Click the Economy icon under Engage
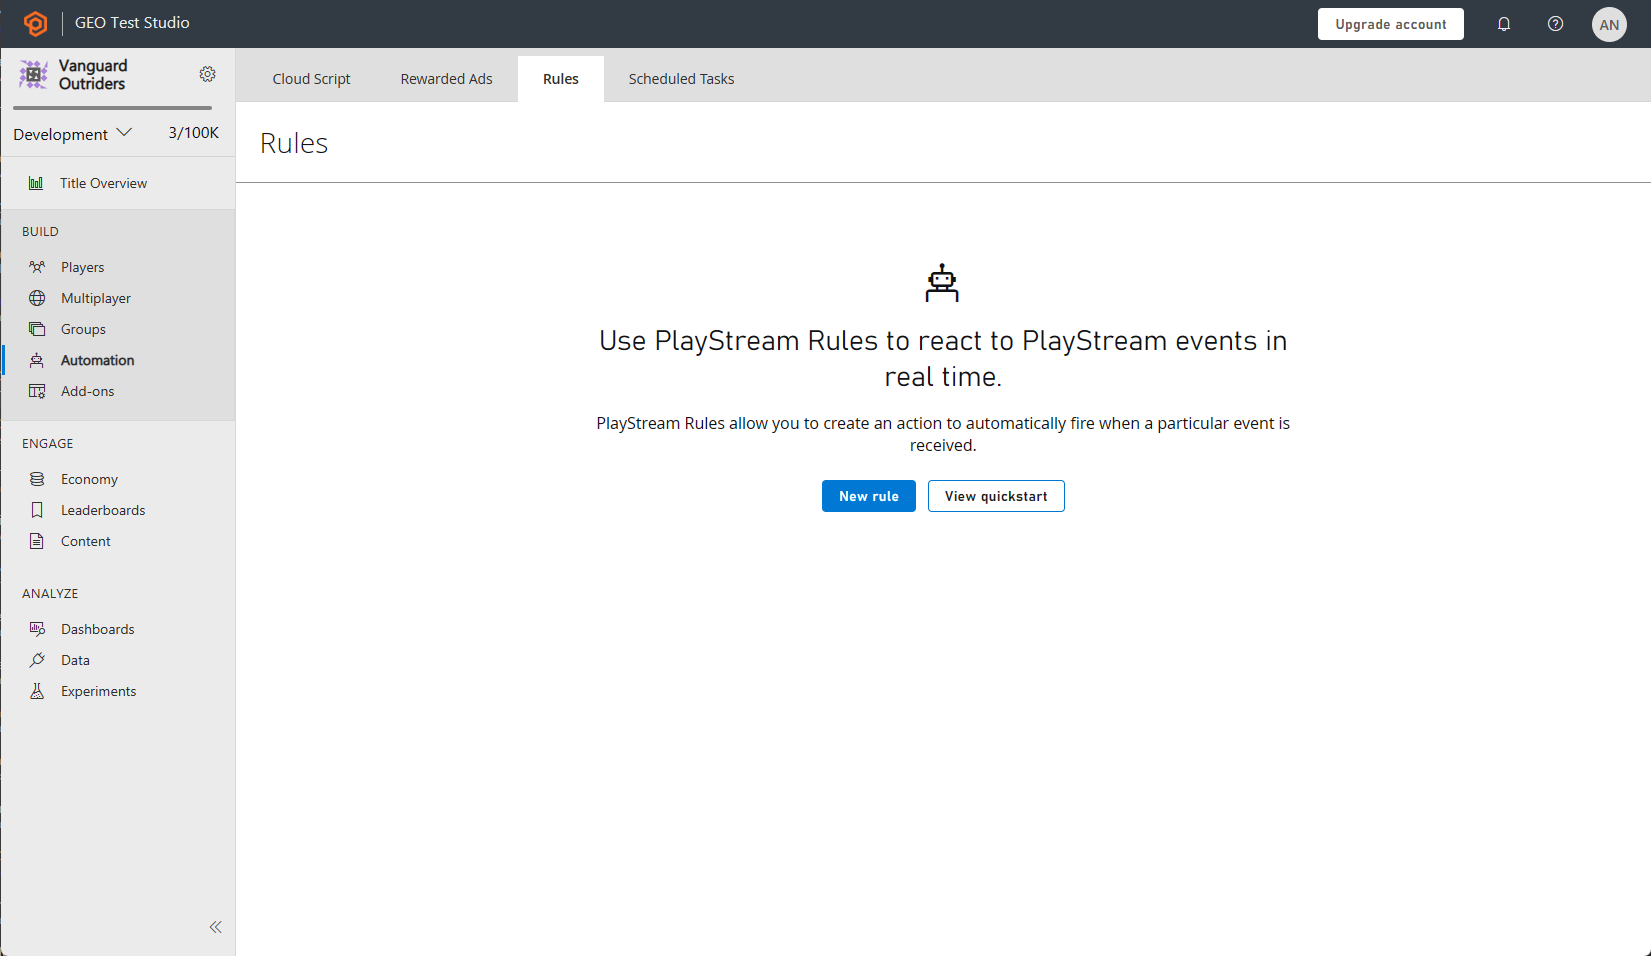This screenshot has height=956, width=1651. point(37,478)
